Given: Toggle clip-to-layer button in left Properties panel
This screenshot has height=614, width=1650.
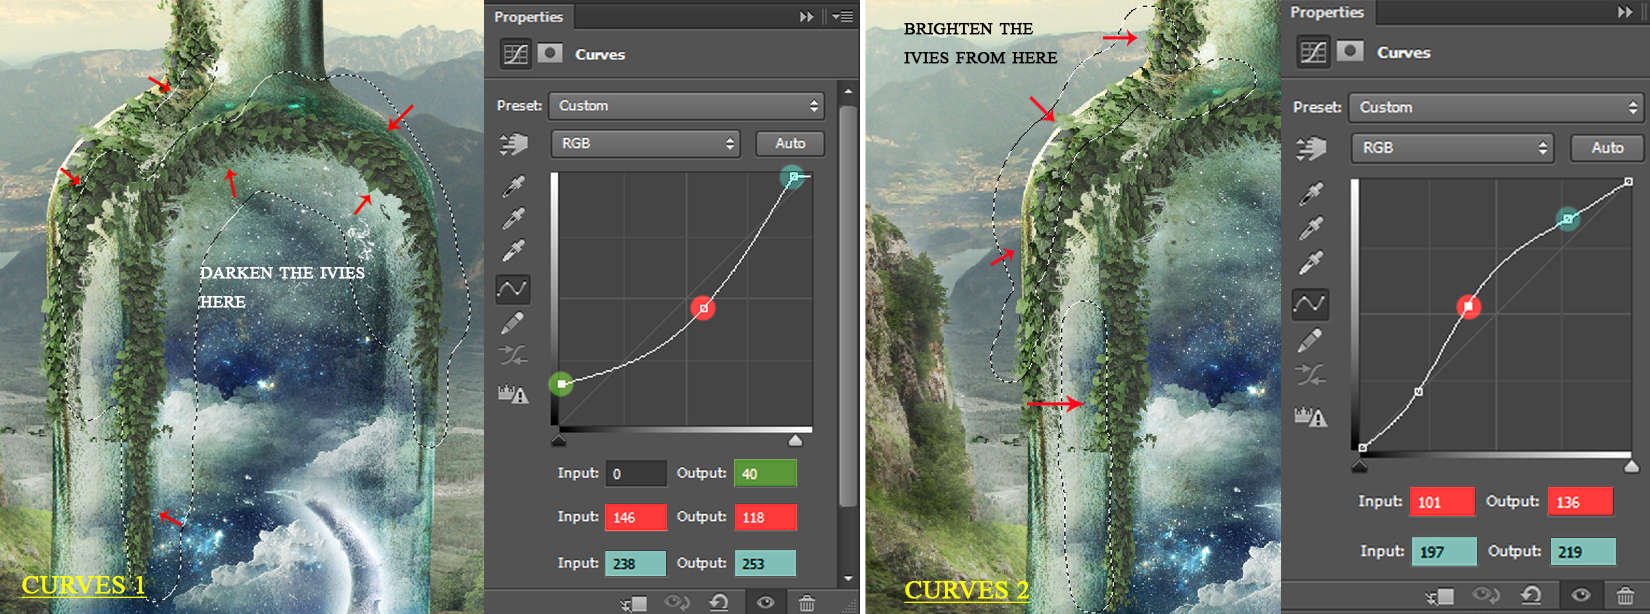Looking at the screenshot, I should point(634,602).
